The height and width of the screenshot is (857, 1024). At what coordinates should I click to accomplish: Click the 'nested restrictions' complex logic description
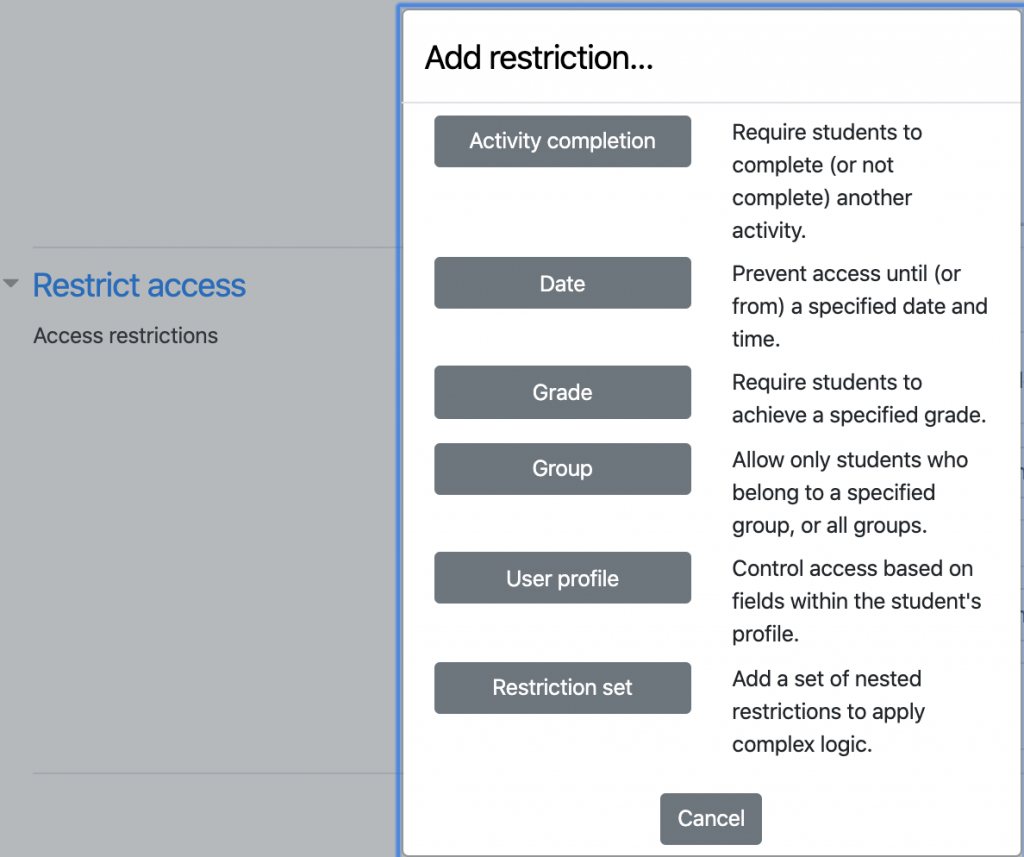(828, 711)
